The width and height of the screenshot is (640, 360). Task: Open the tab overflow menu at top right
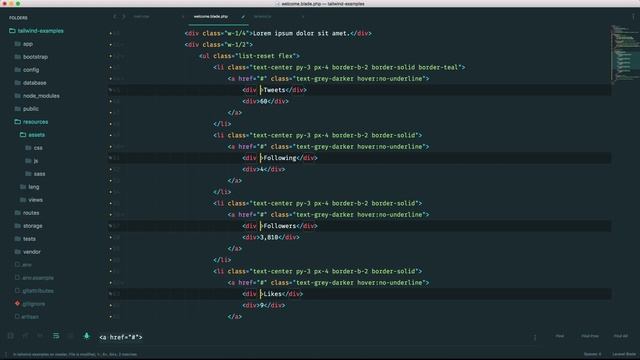[633, 16]
